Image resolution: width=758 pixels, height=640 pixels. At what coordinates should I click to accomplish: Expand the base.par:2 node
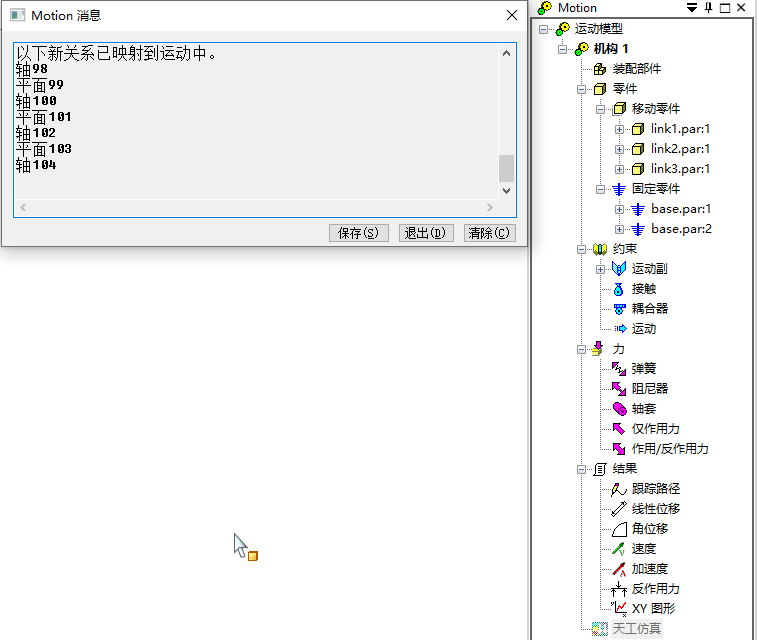[619, 229]
